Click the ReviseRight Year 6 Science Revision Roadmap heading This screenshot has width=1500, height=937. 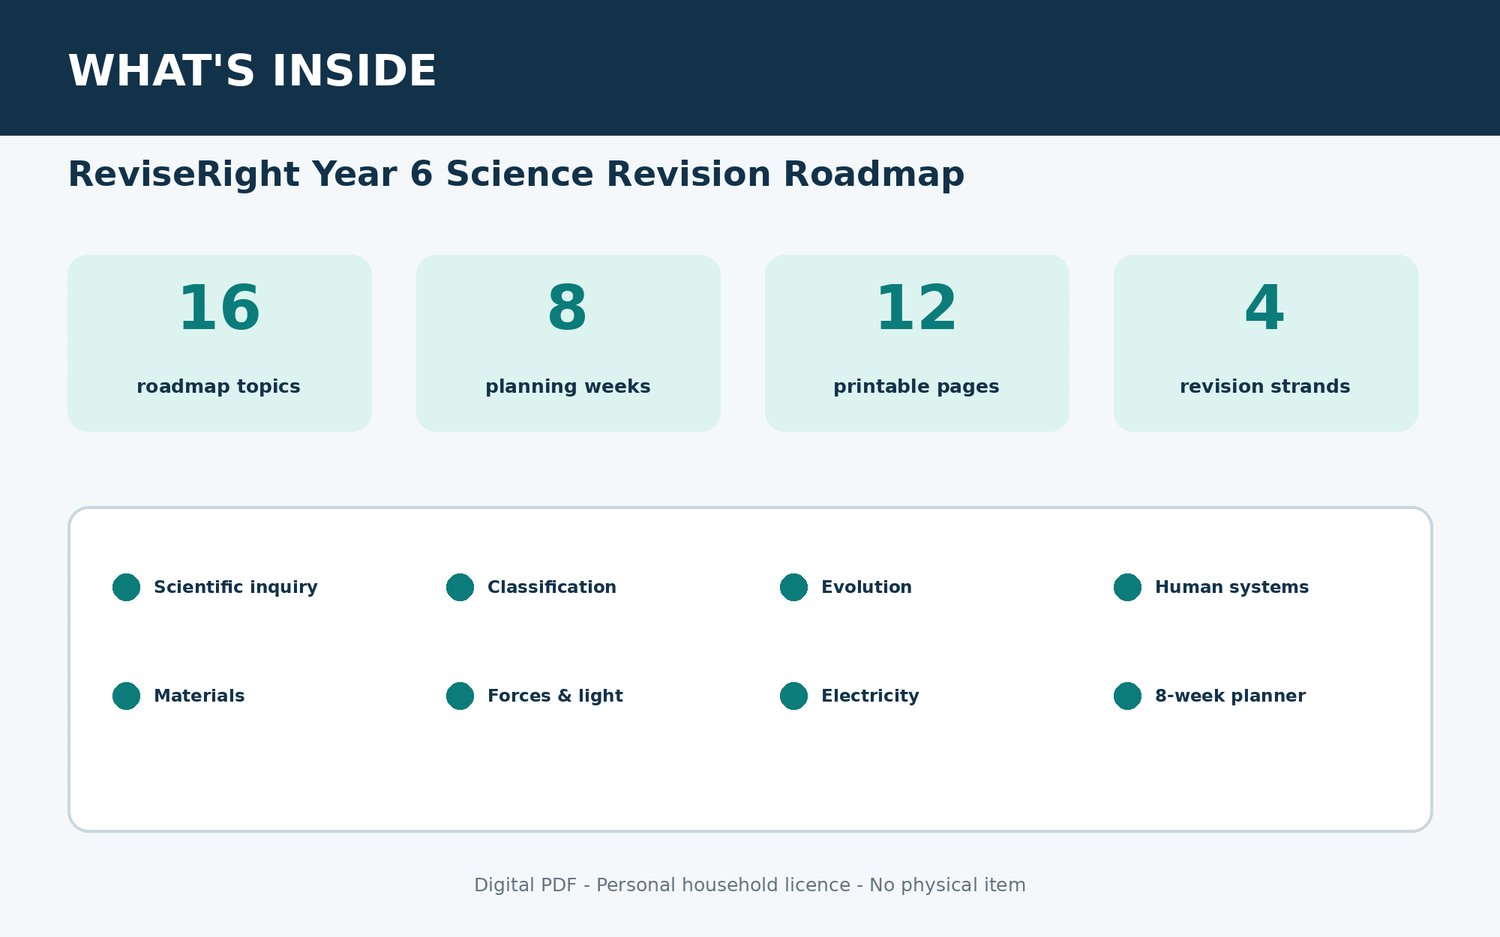516,174
